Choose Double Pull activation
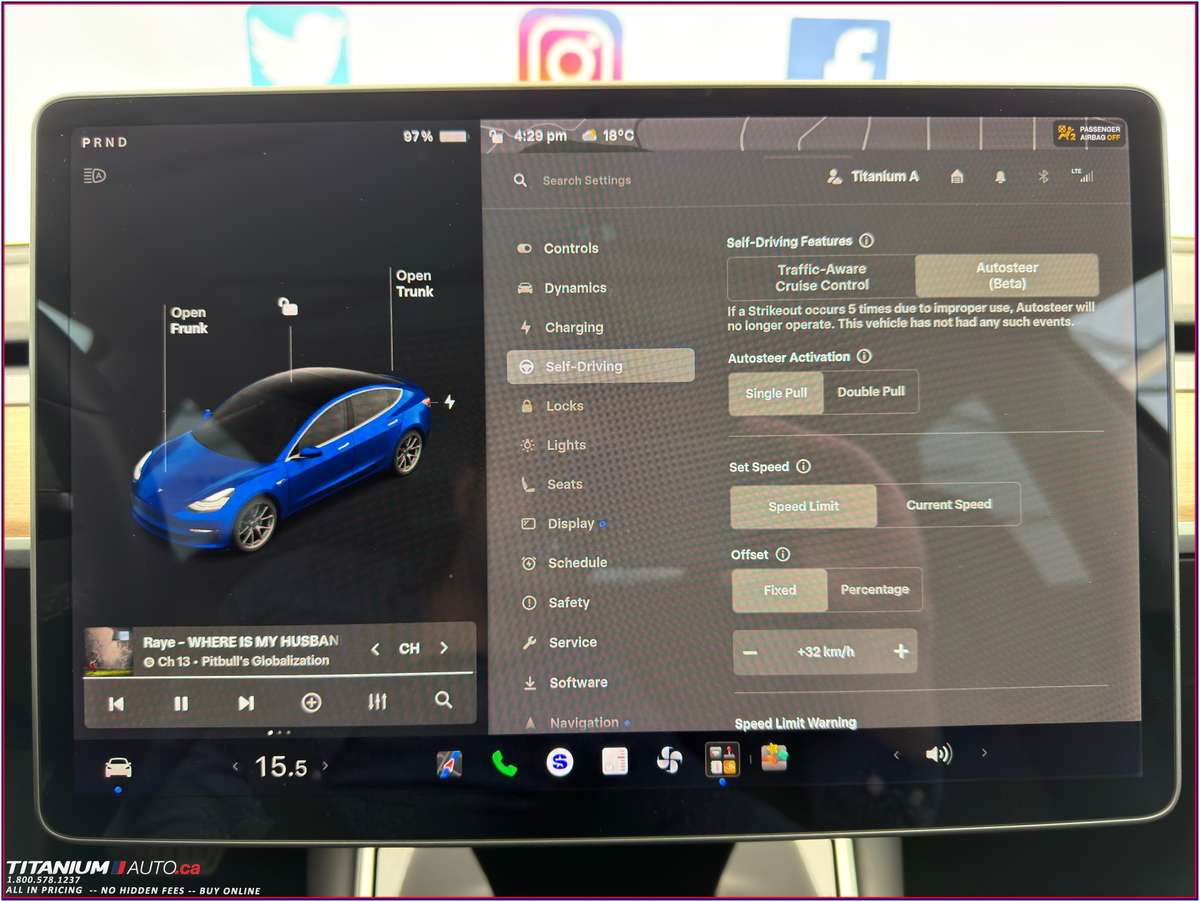Image resolution: width=1200 pixels, height=902 pixels. (x=871, y=392)
